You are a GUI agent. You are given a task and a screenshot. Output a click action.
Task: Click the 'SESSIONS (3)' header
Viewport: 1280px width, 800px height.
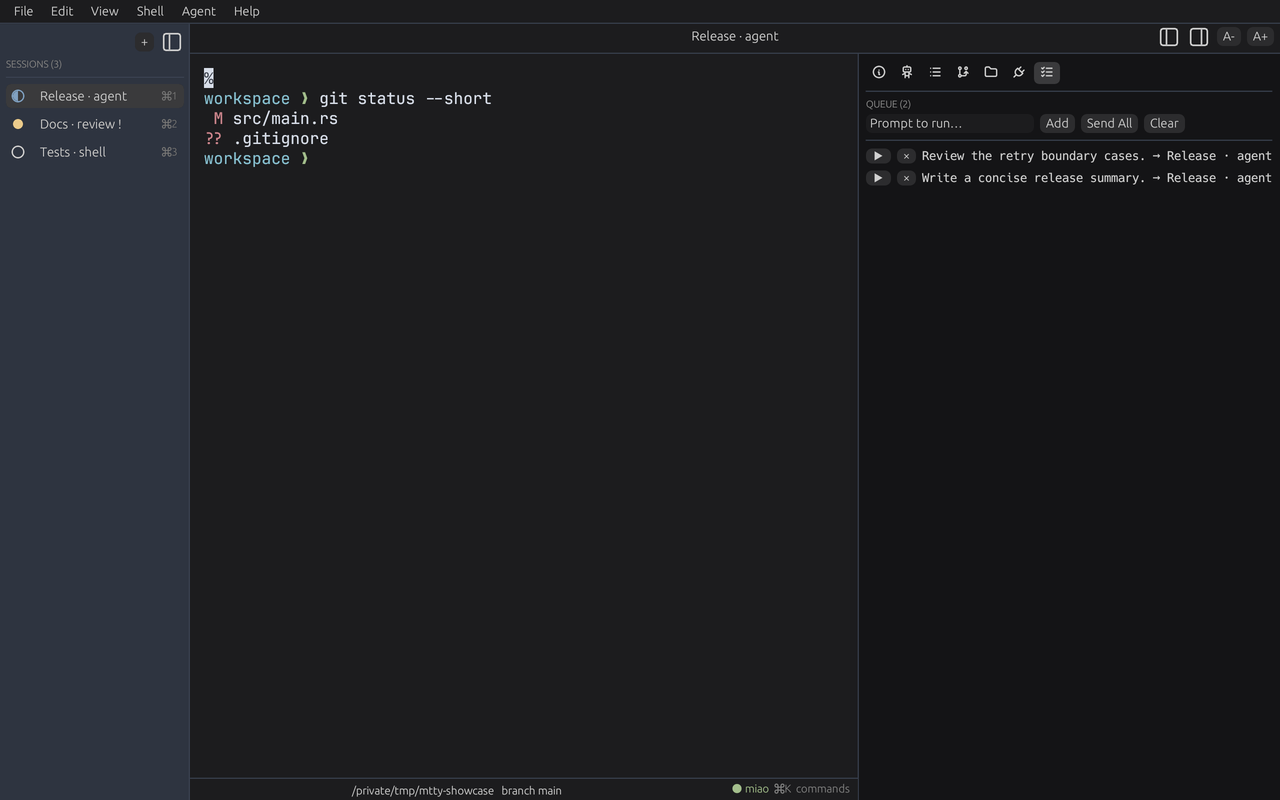click(x=34, y=64)
